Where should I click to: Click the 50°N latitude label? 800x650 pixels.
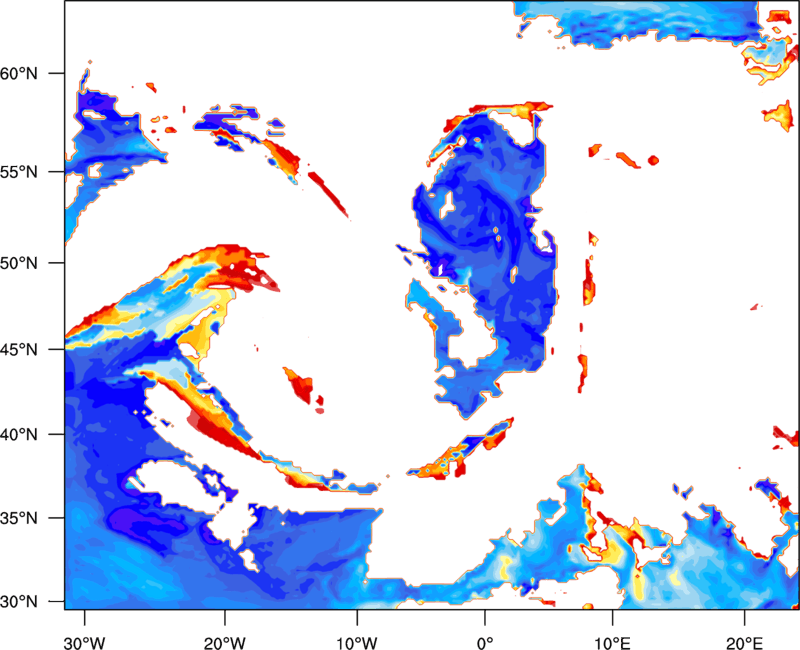pyautogui.click(x=19, y=263)
